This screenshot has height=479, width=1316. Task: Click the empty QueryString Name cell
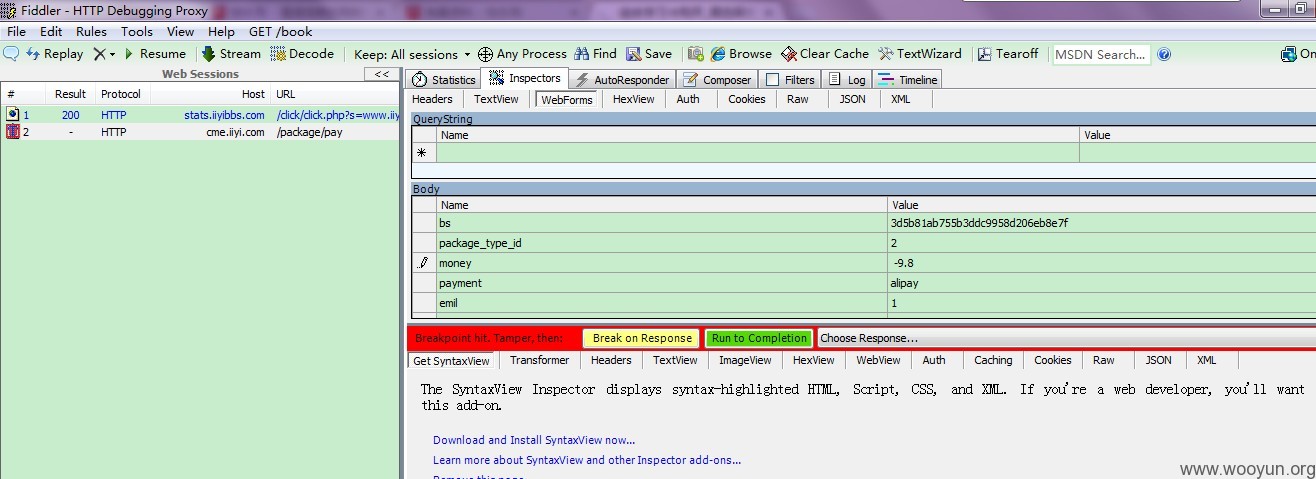757,153
